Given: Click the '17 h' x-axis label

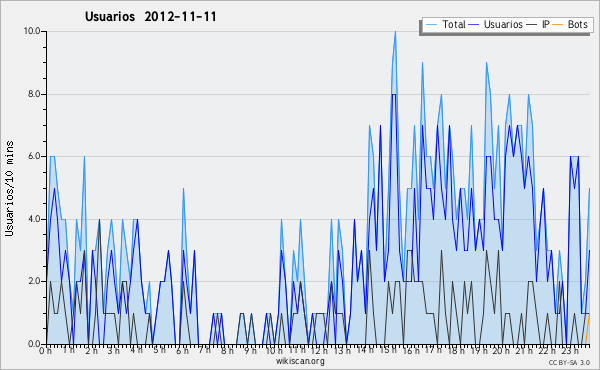Looking at the screenshot, I should point(433,350).
